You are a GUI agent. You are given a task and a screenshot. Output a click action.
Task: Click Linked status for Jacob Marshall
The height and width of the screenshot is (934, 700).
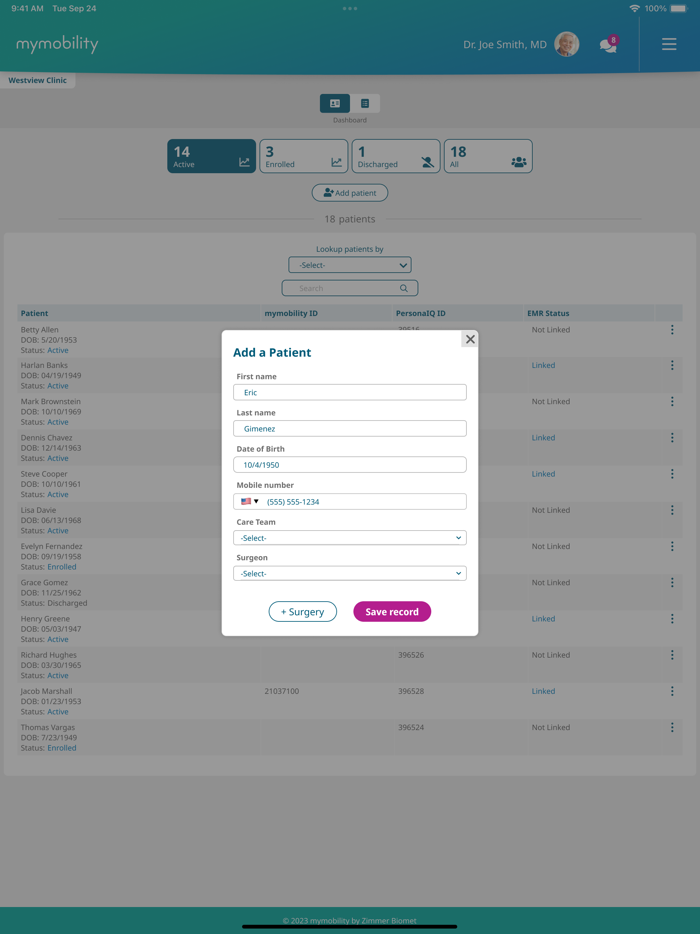[x=543, y=691]
